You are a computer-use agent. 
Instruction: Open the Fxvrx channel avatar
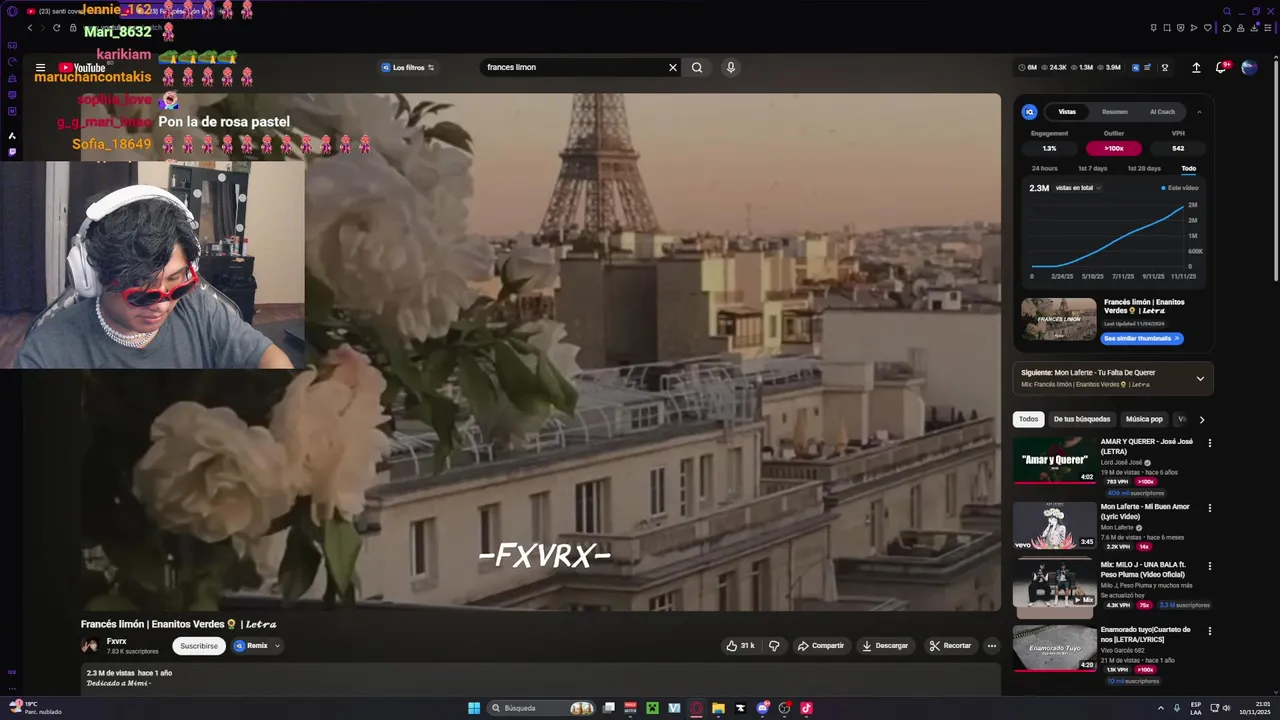[x=90, y=646]
